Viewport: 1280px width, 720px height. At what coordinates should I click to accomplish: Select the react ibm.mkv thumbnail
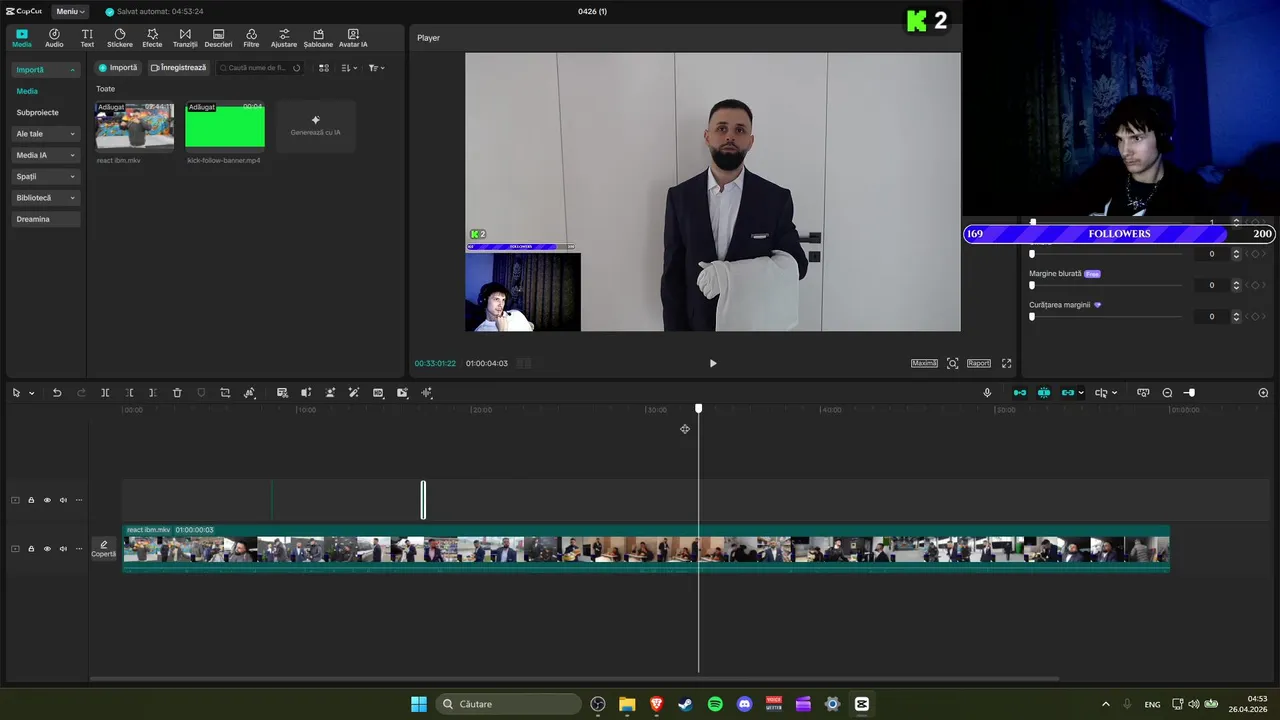135,126
